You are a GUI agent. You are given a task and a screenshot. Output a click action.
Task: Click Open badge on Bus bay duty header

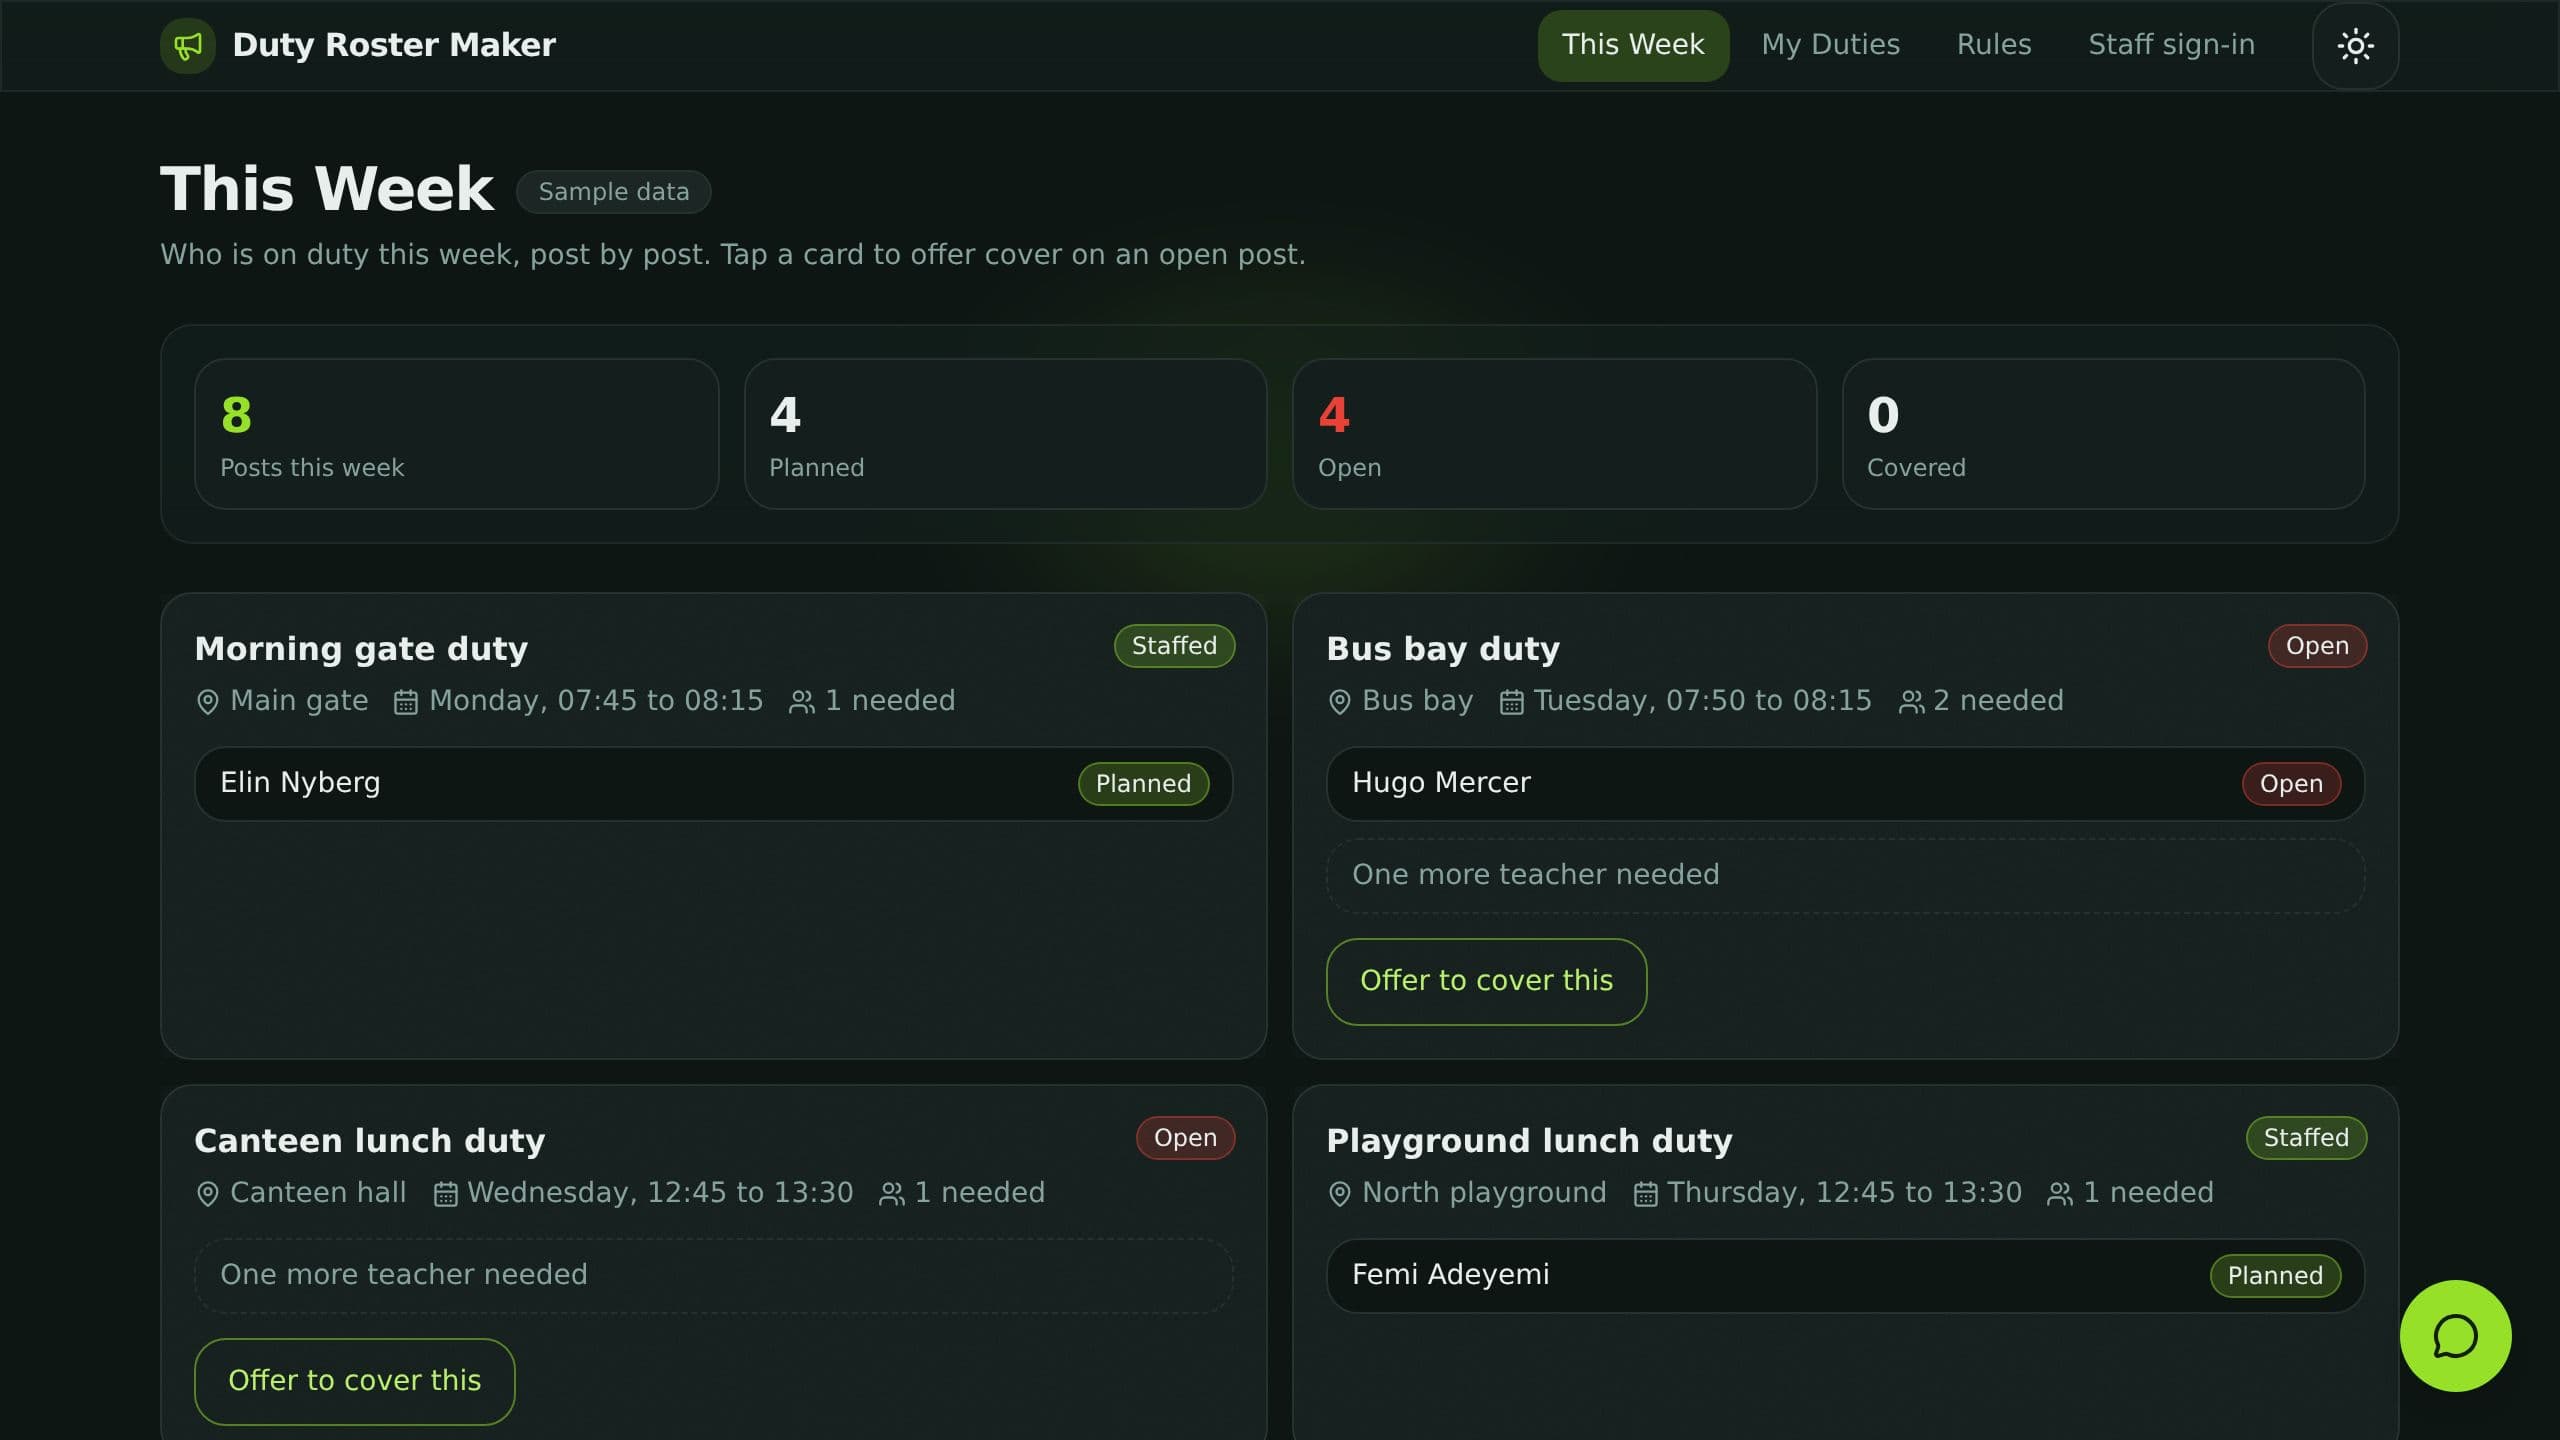tap(2316, 646)
